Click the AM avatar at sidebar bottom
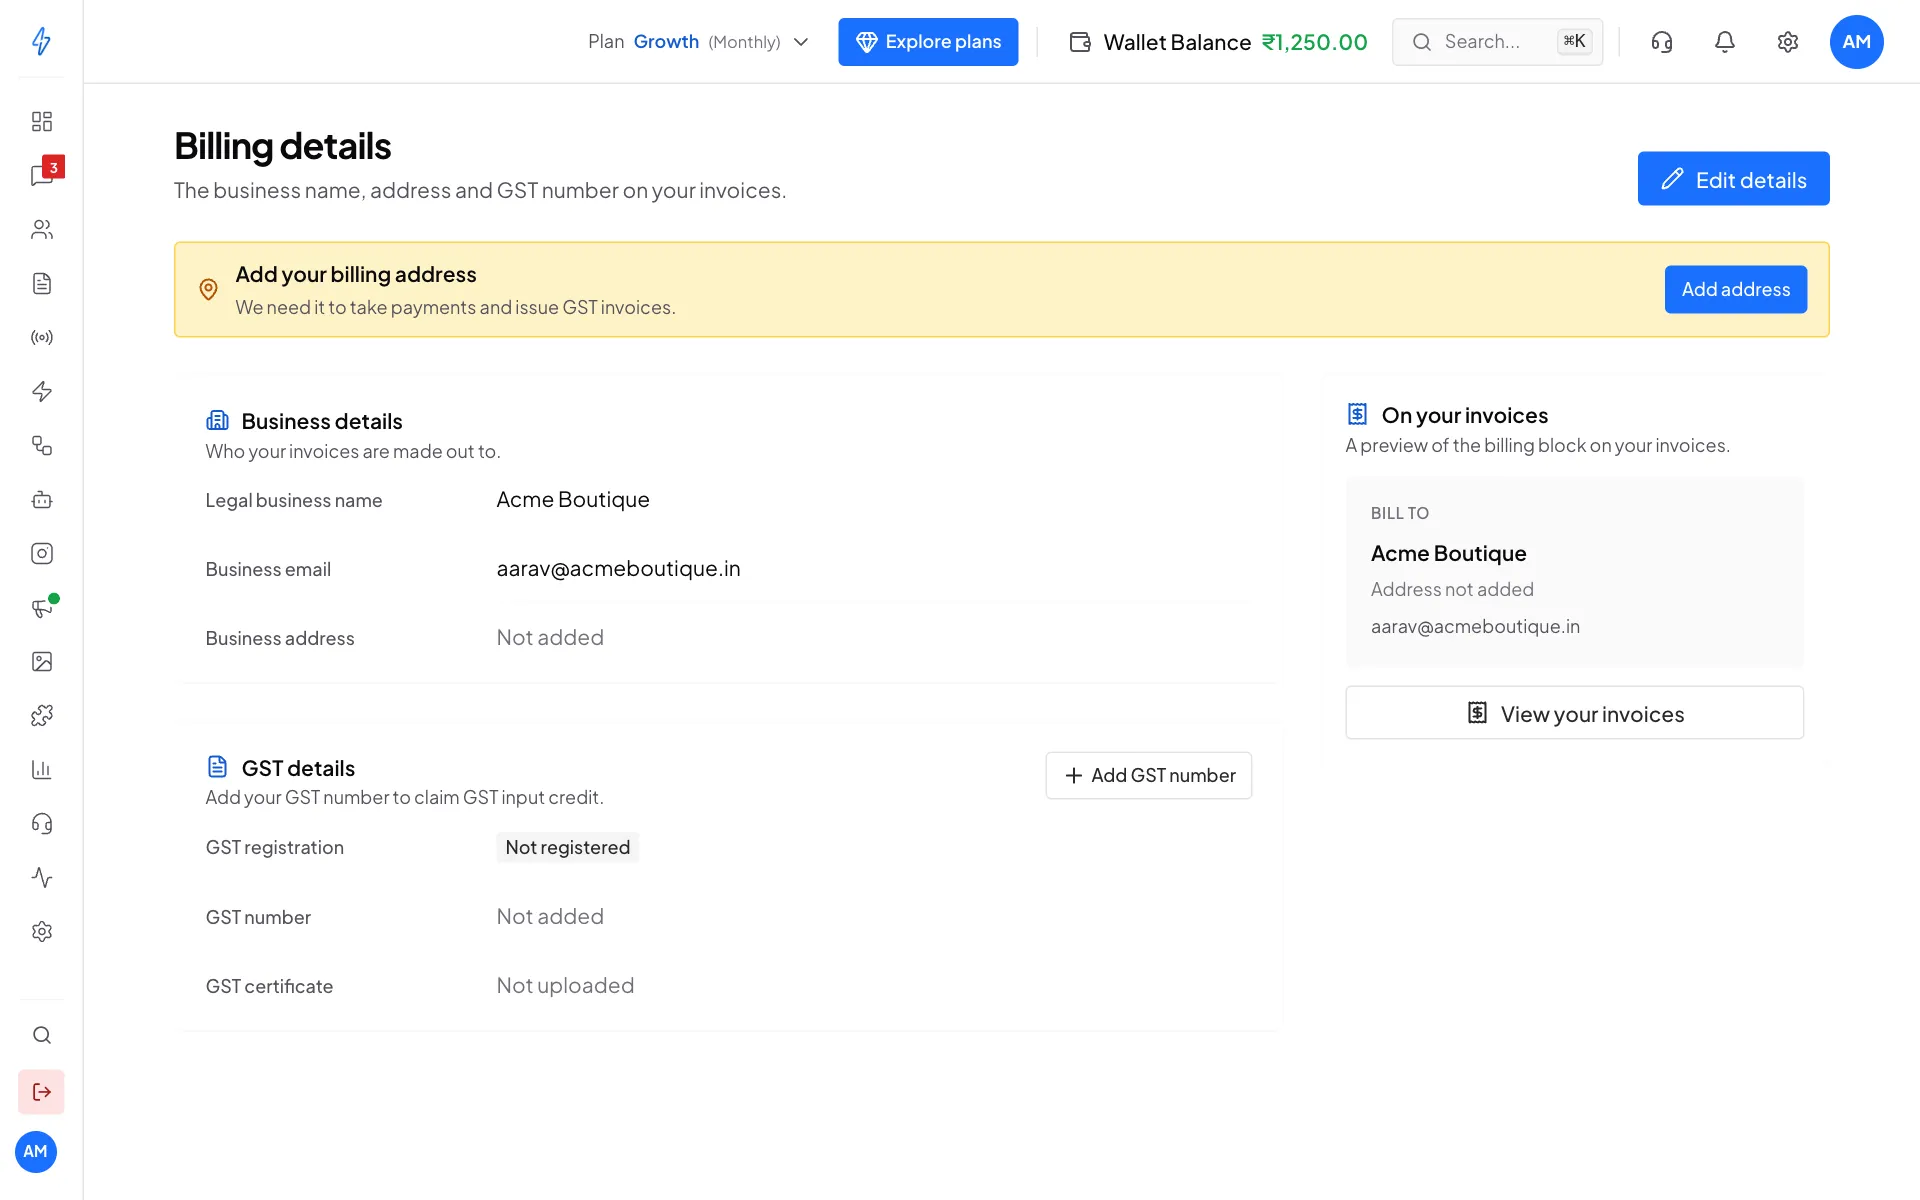 pyautogui.click(x=36, y=1152)
